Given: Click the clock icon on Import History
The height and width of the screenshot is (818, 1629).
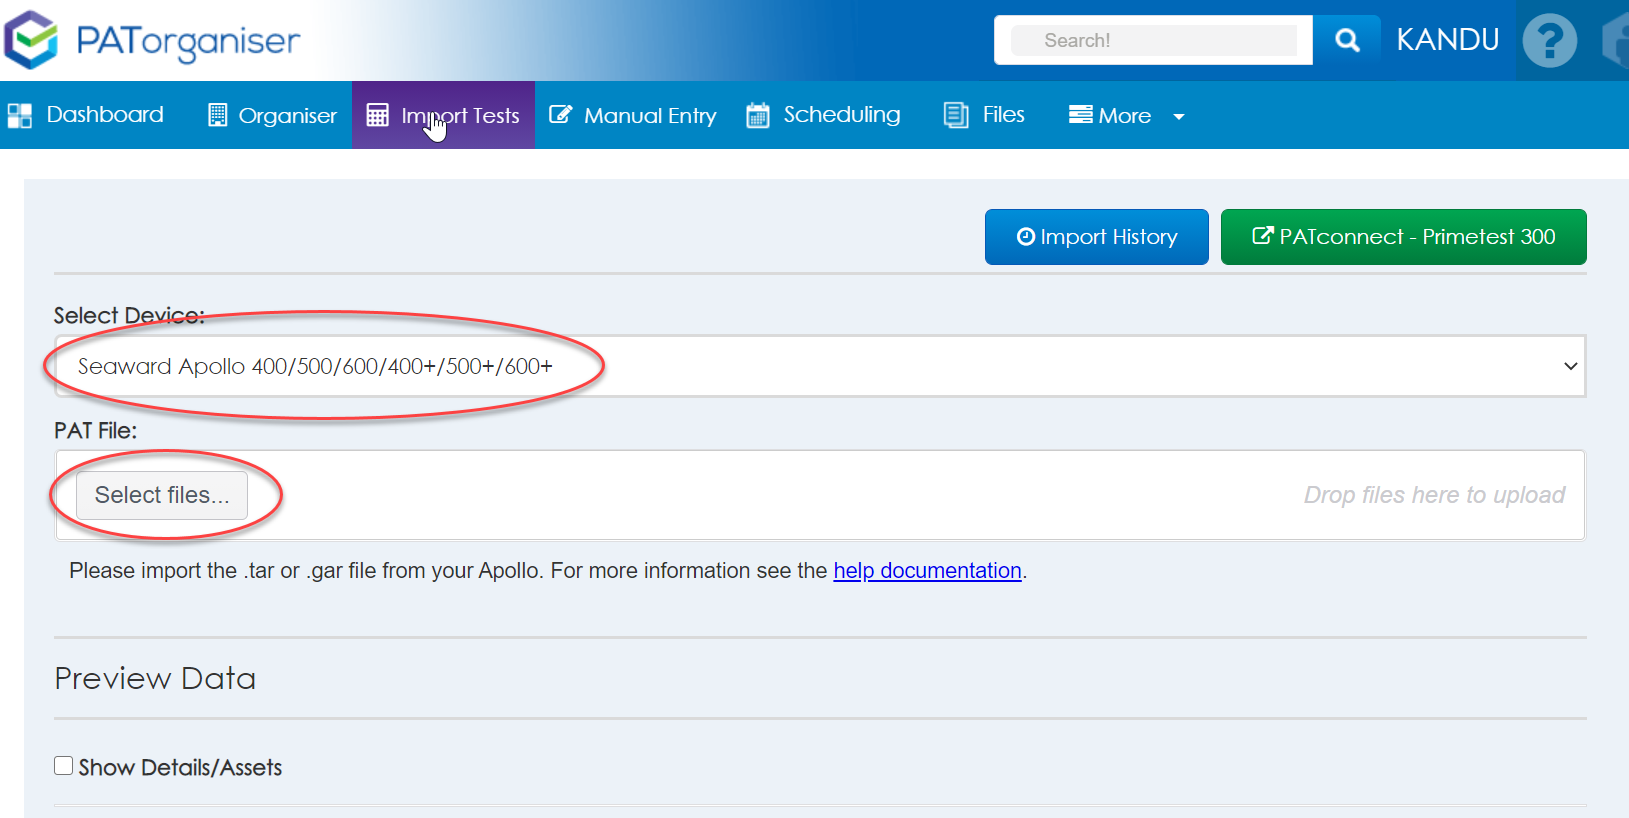Looking at the screenshot, I should coord(1025,237).
